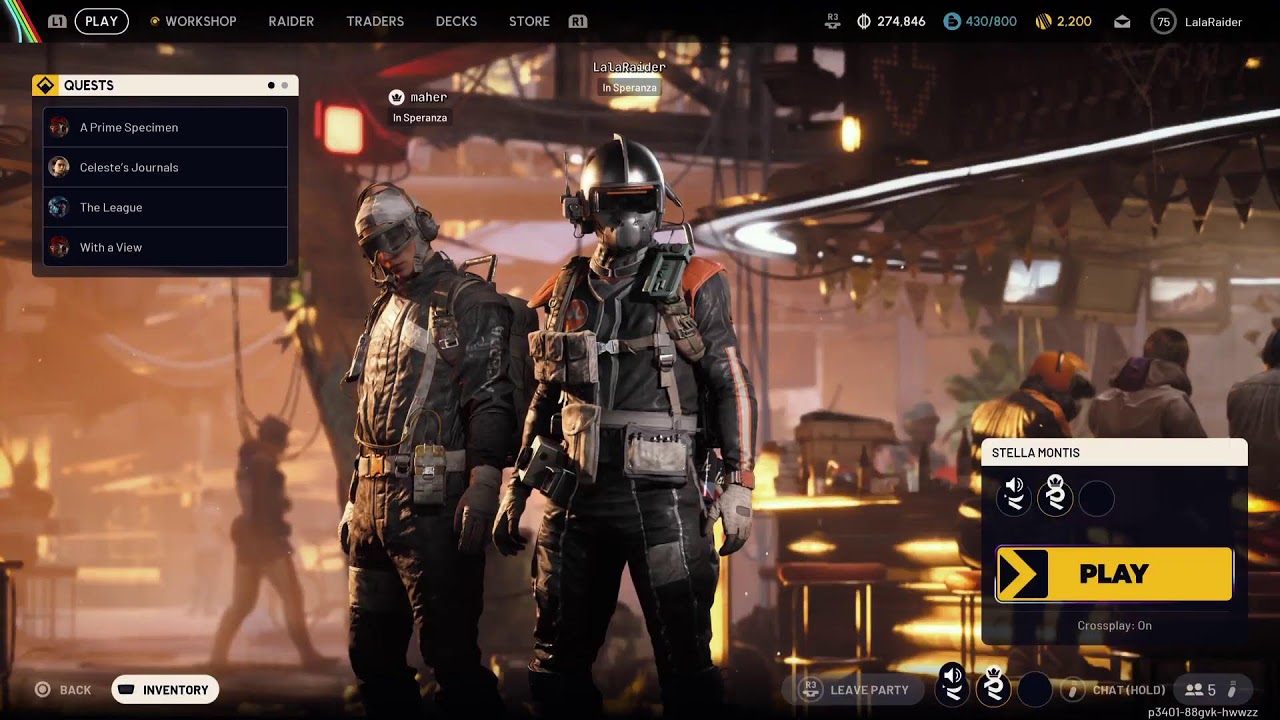
Task: Click the L1 bumper icon
Action: (x=58, y=21)
